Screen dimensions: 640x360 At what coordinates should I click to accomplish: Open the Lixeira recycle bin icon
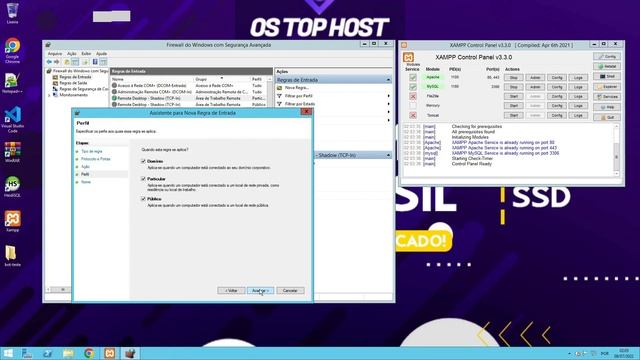[12, 13]
